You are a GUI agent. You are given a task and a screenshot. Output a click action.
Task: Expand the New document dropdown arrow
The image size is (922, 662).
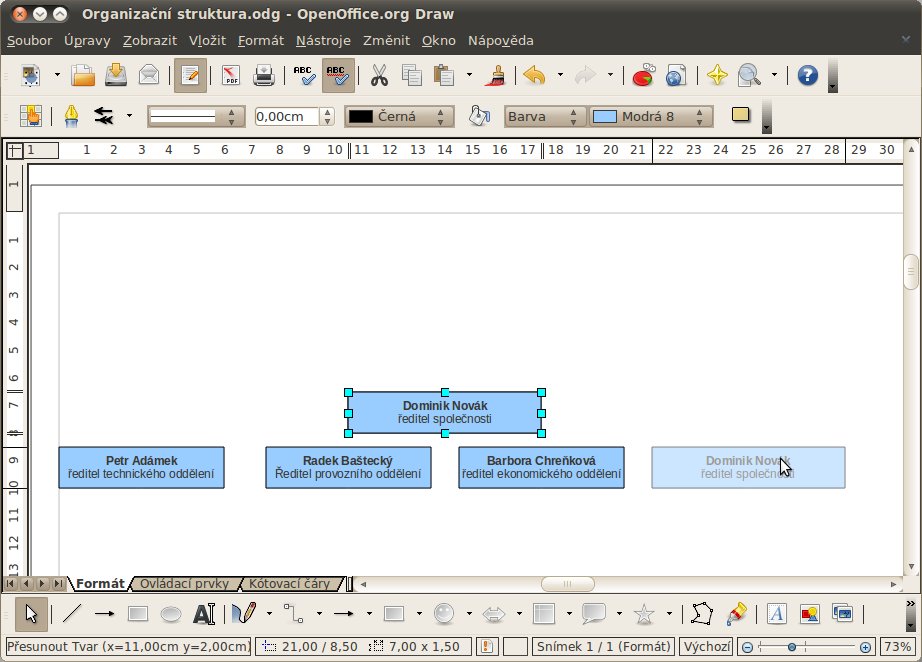tap(57, 75)
